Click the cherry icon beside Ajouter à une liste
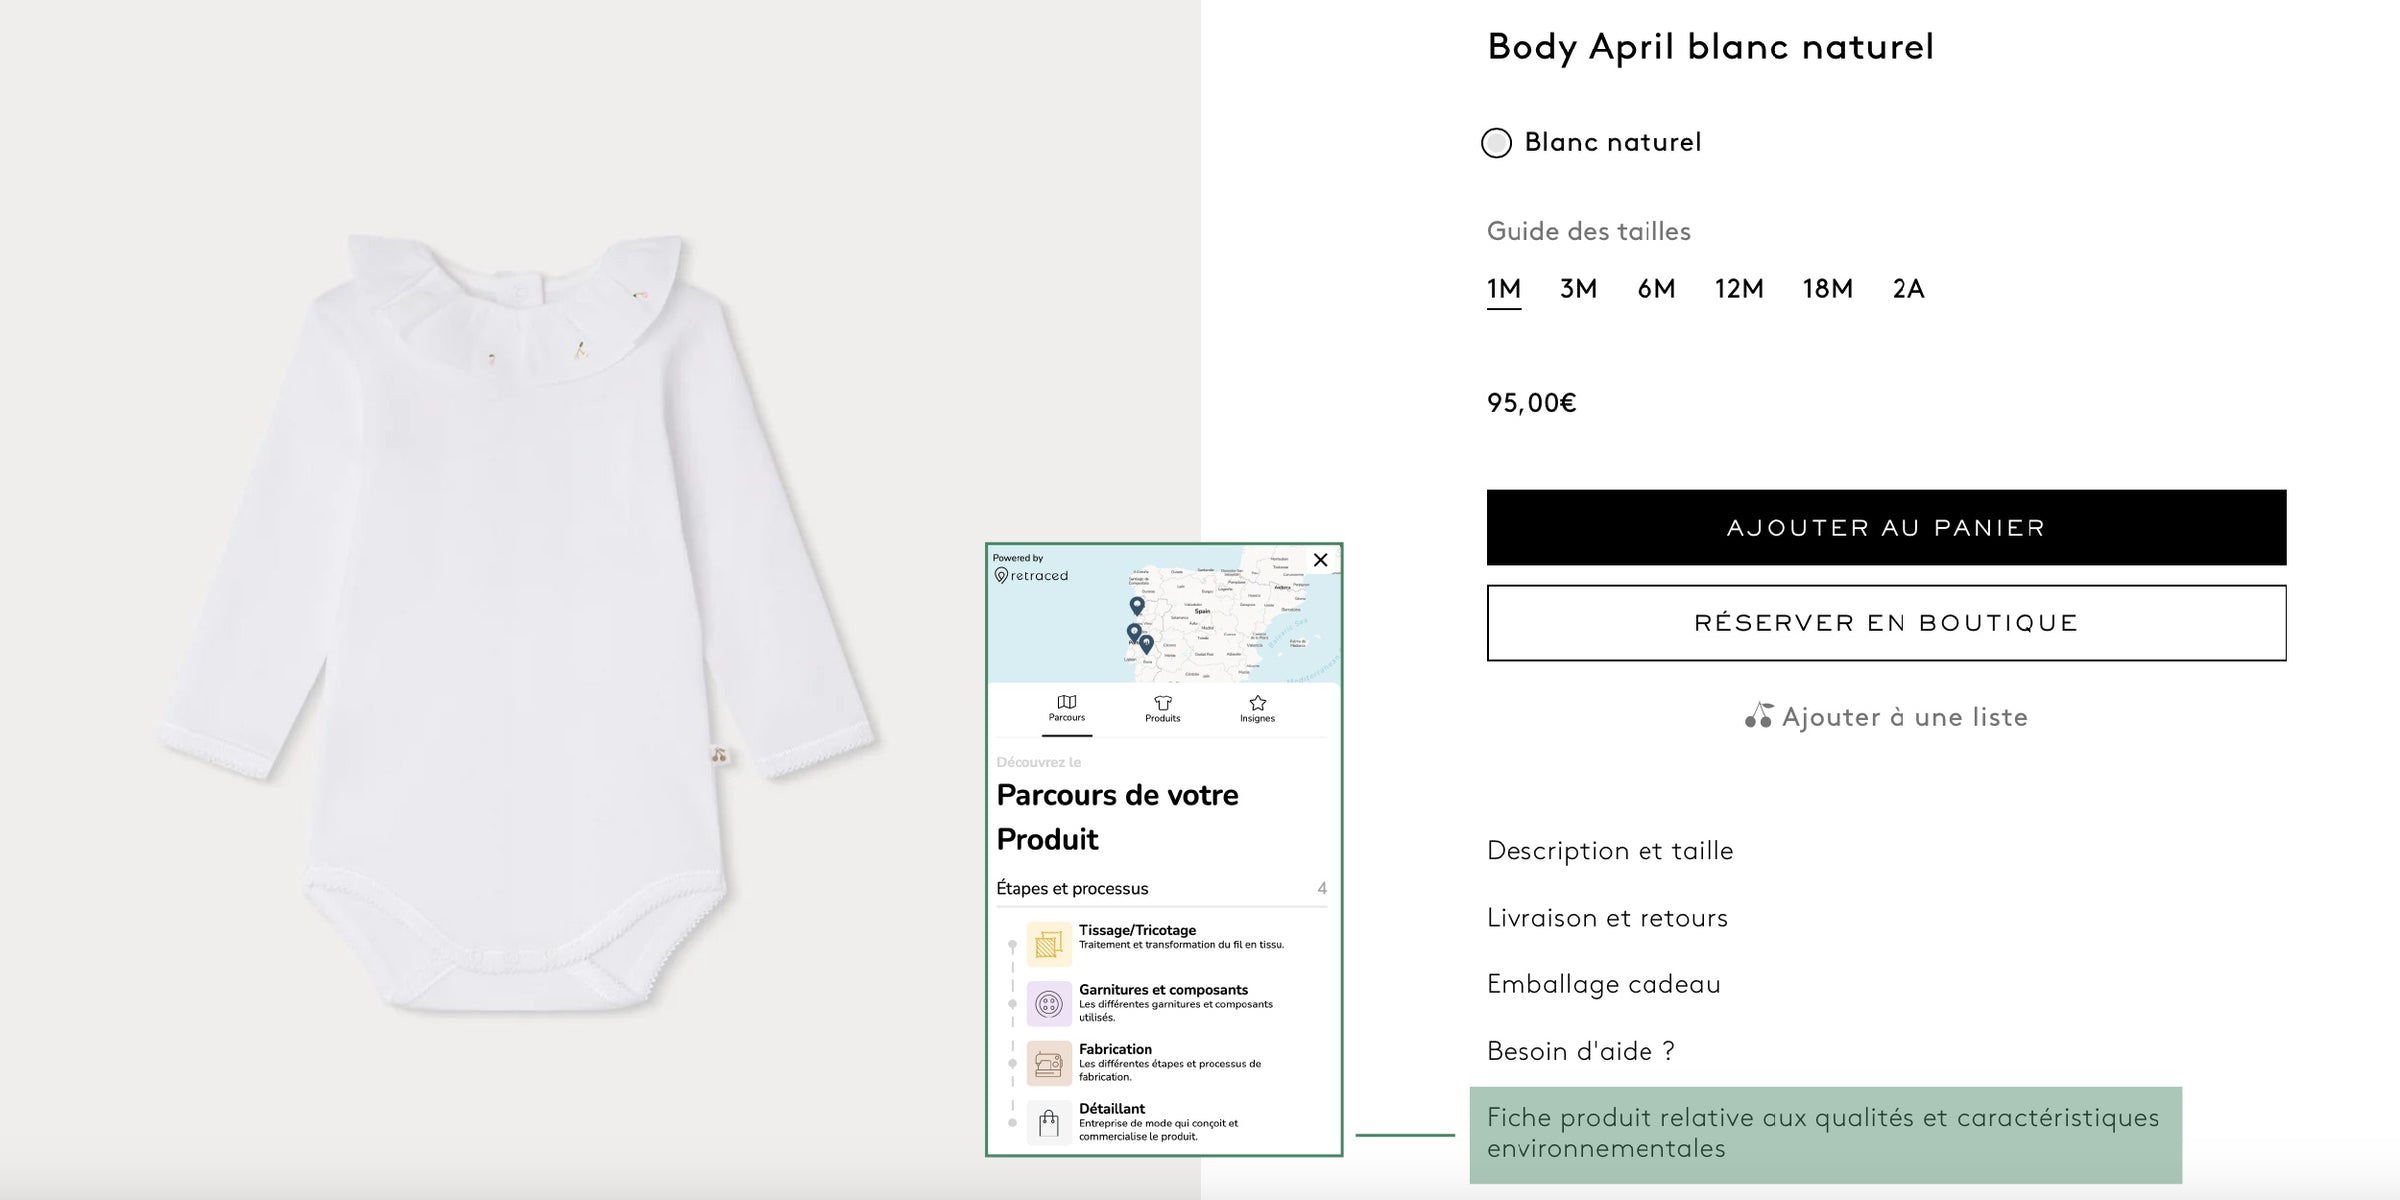2400x1200 pixels. [x=1758, y=716]
